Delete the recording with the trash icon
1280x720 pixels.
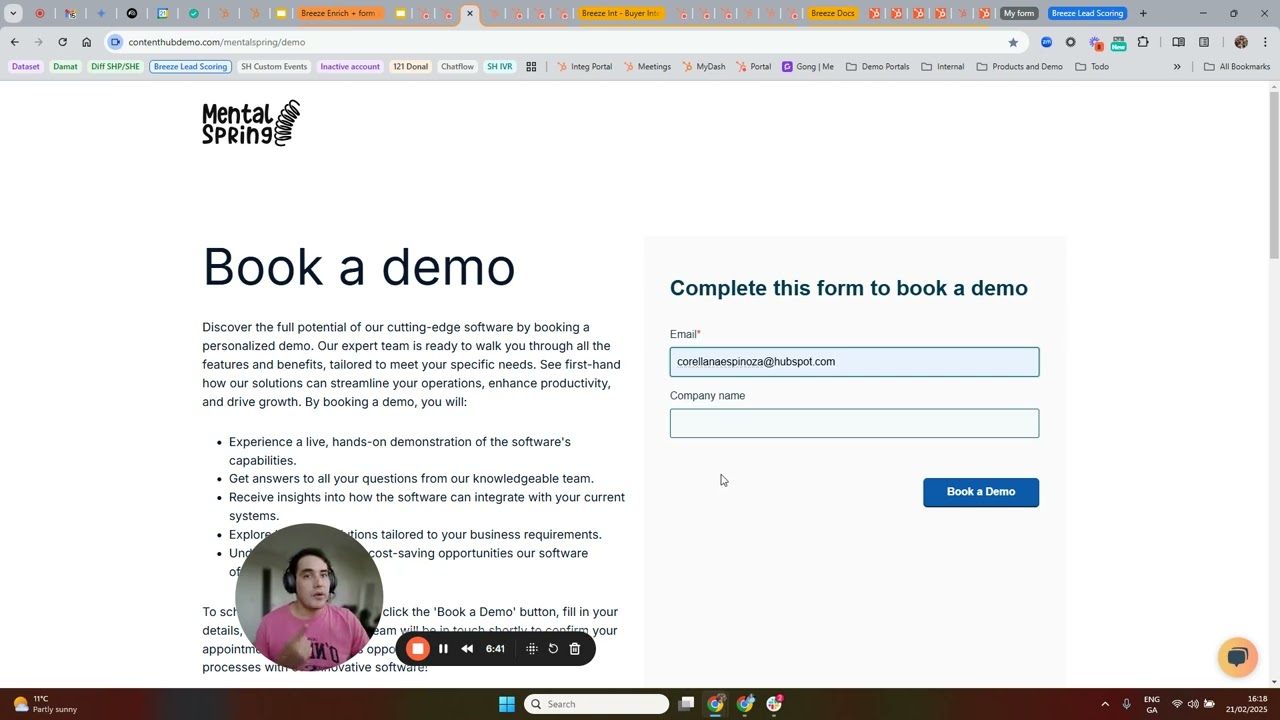click(575, 649)
